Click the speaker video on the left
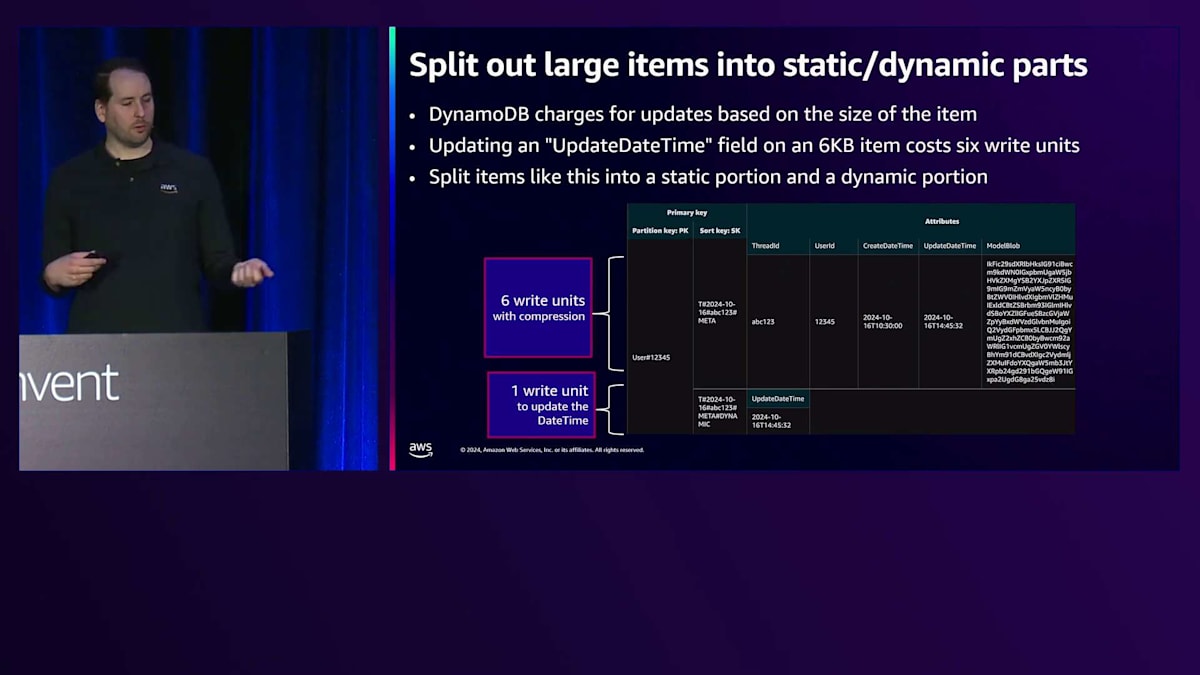Viewport: 1200px width, 675px height. (198, 248)
